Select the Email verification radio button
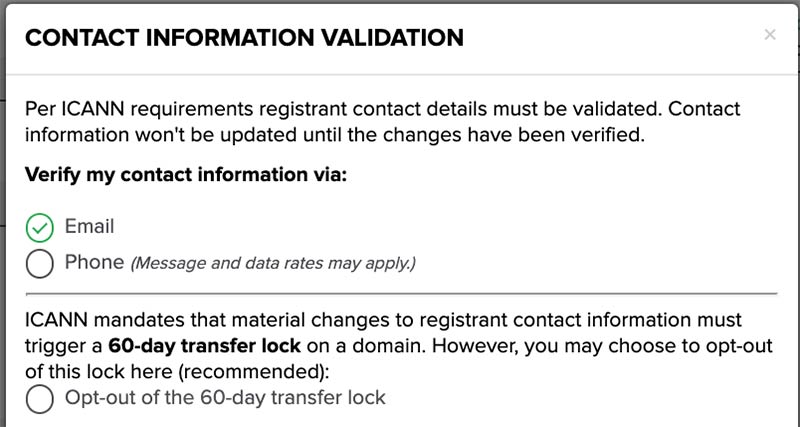The image size is (800, 427). coord(39,228)
